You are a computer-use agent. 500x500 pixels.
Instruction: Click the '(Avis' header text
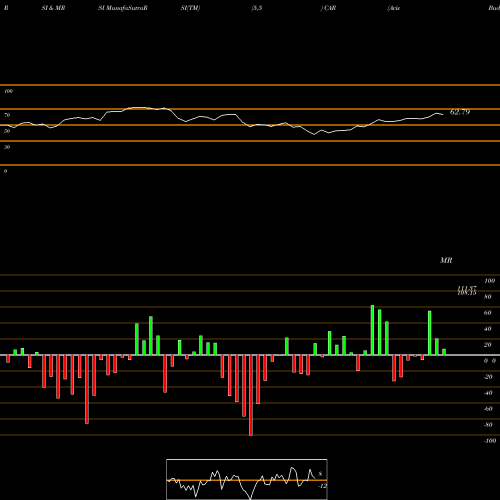(x=394, y=8)
